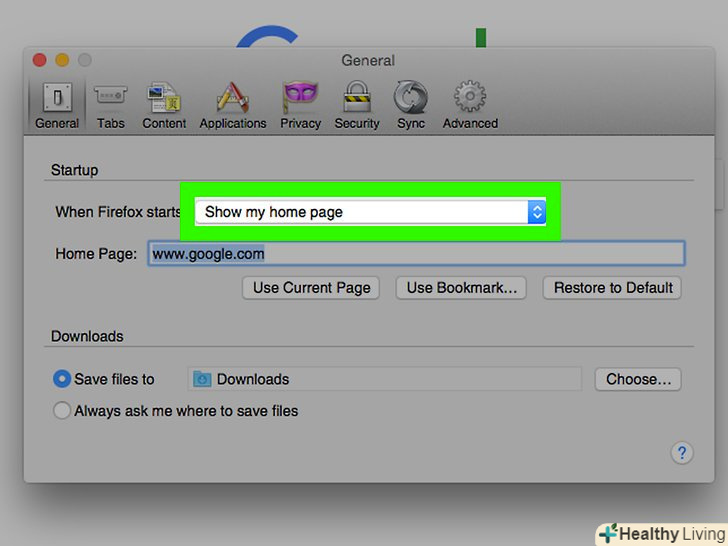Viewport: 728px width, 546px height.
Task: Click the 'Startup' section heading
Action: pos(74,170)
